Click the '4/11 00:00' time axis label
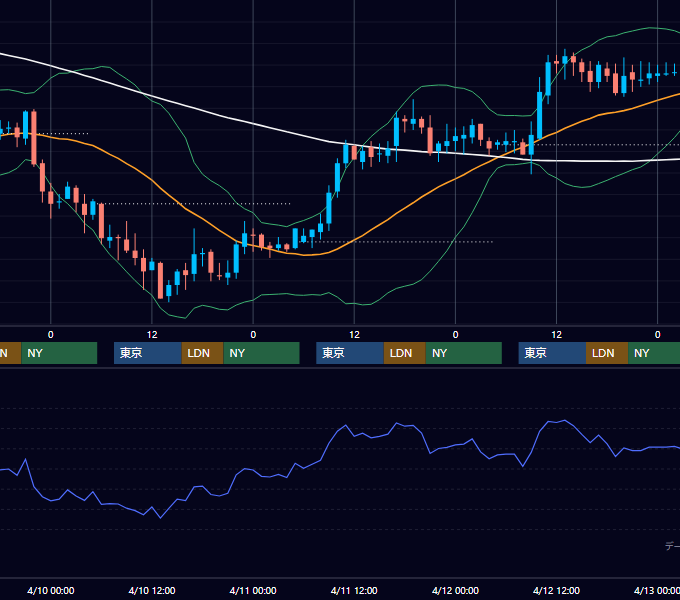 [253, 590]
